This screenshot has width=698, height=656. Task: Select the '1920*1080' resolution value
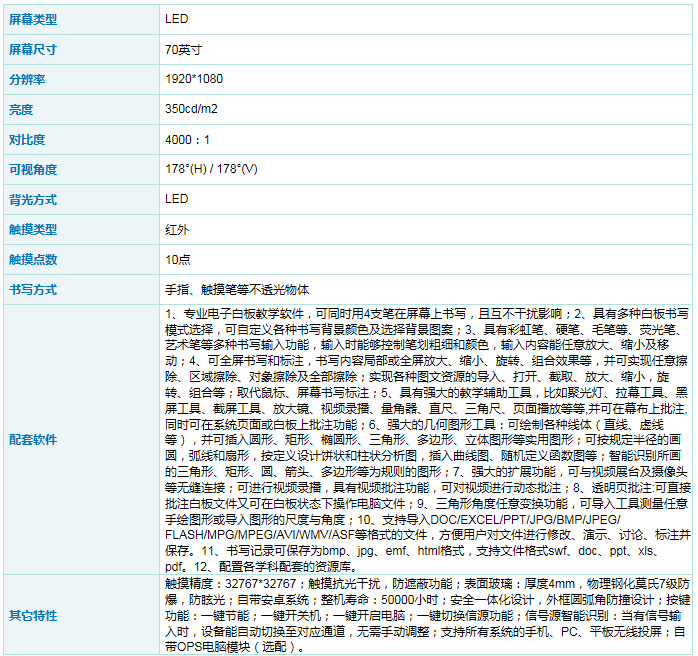tap(194, 79)
